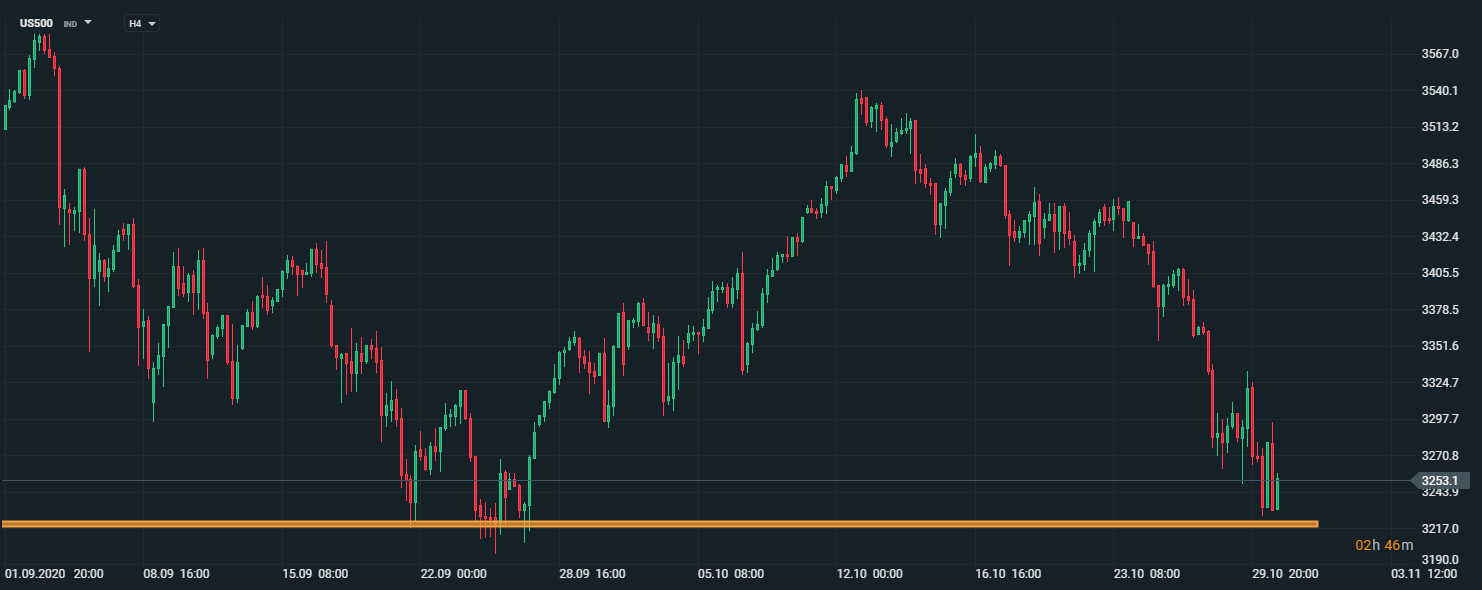Select the current price tag 3253.1
The image size is (1482, 590).
(1438, 481)
